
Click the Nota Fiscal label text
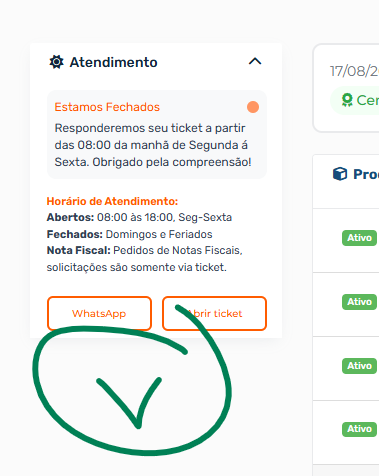click(x=78, y=250)
